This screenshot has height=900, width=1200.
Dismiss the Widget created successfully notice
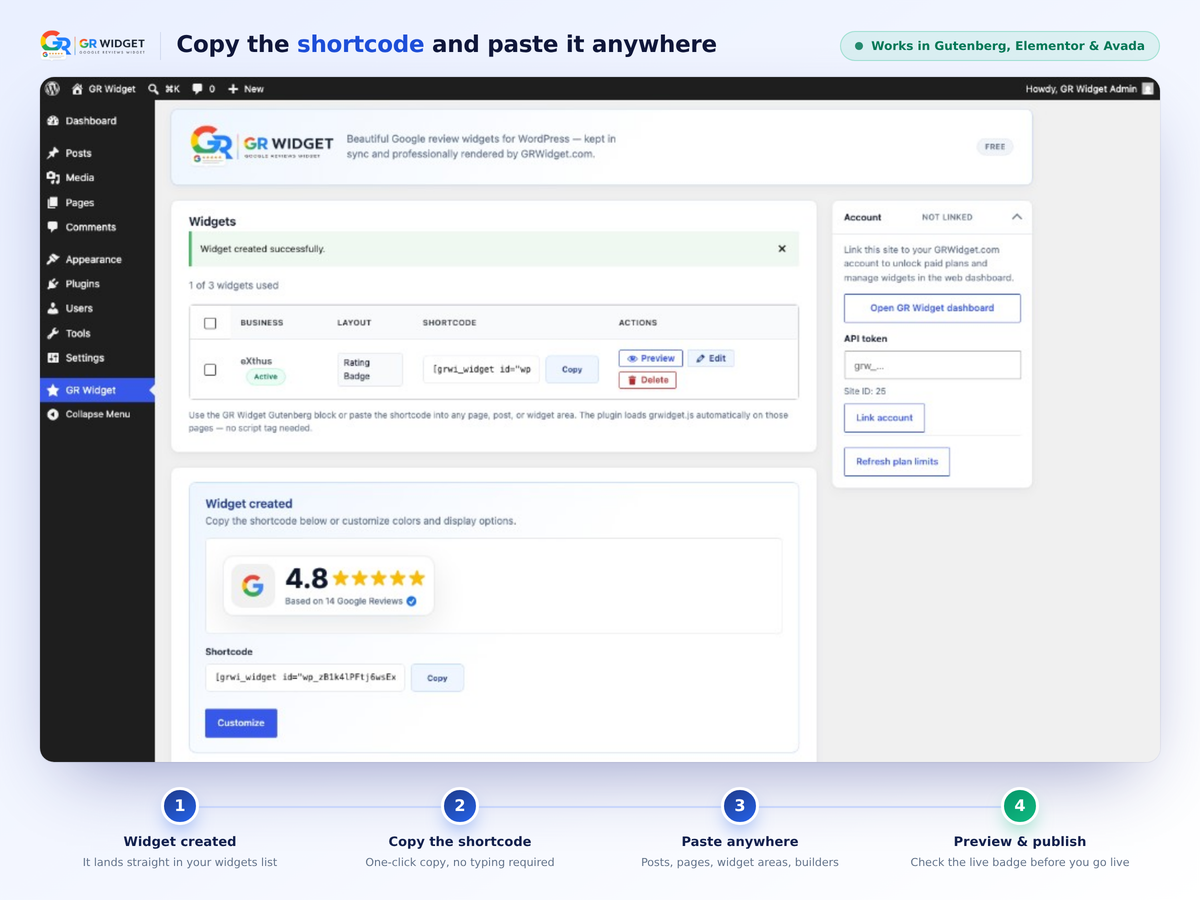click(x=782, y=249)
